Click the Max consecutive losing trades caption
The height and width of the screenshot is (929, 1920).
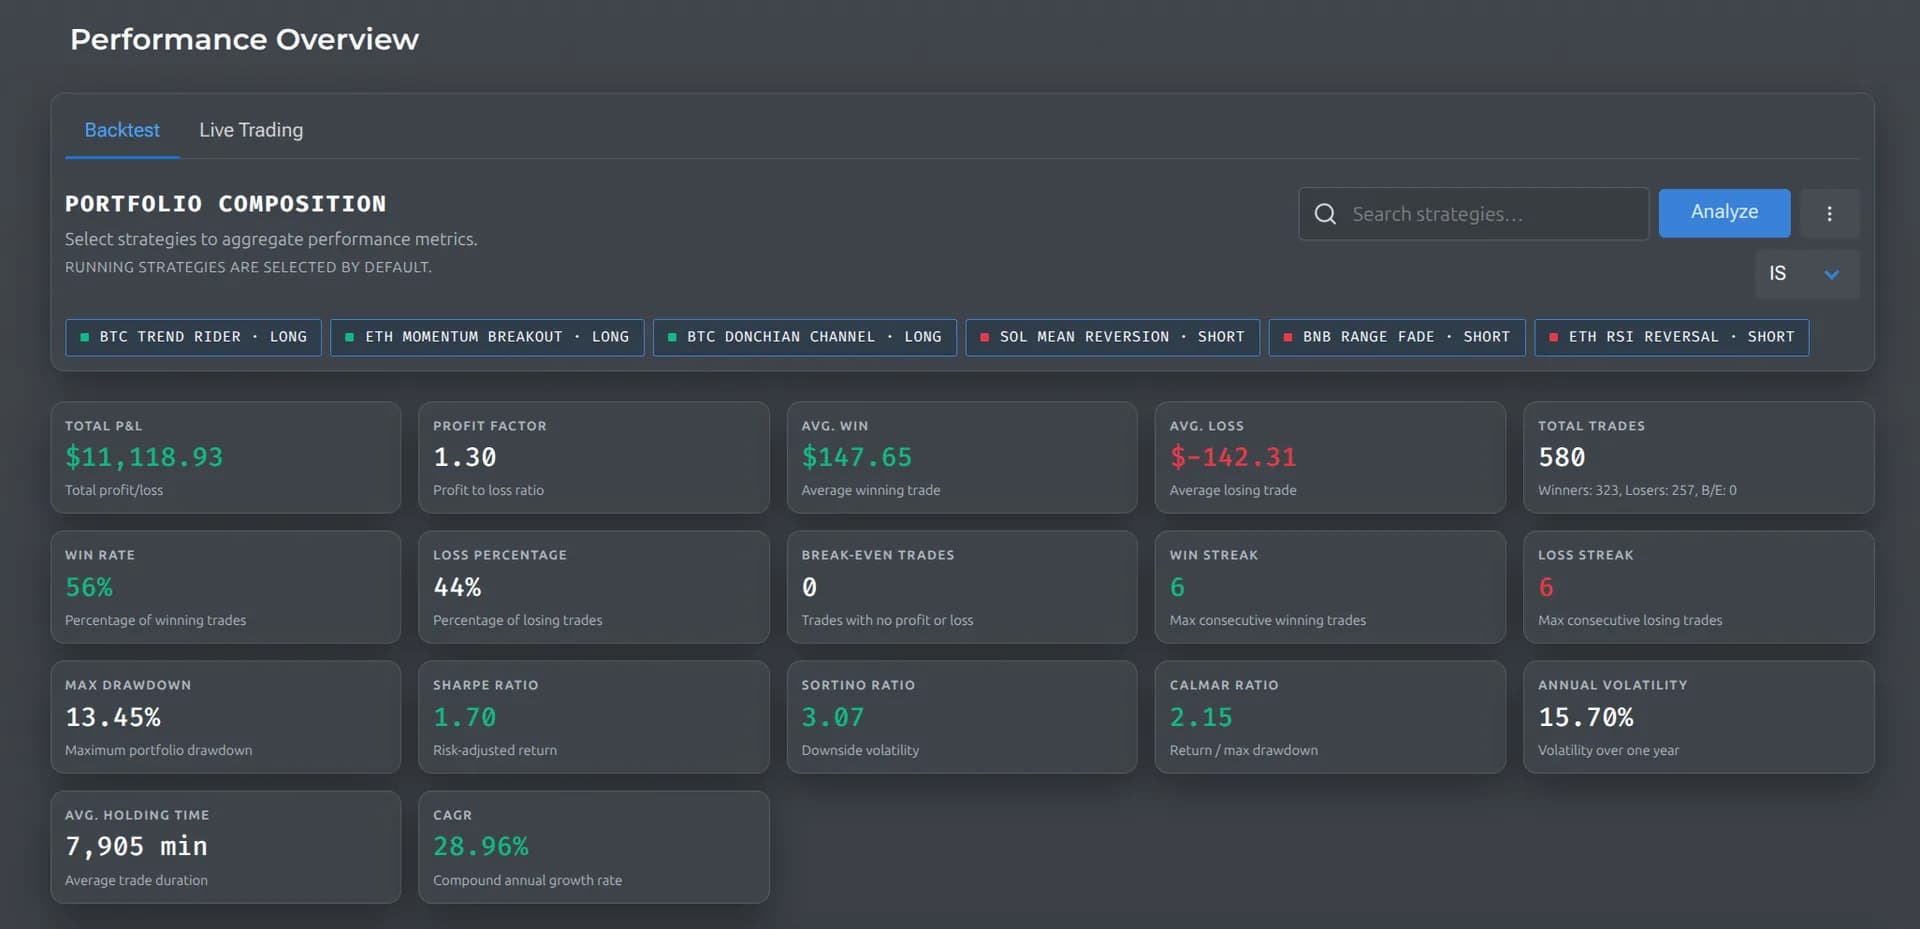[1630, 620]
